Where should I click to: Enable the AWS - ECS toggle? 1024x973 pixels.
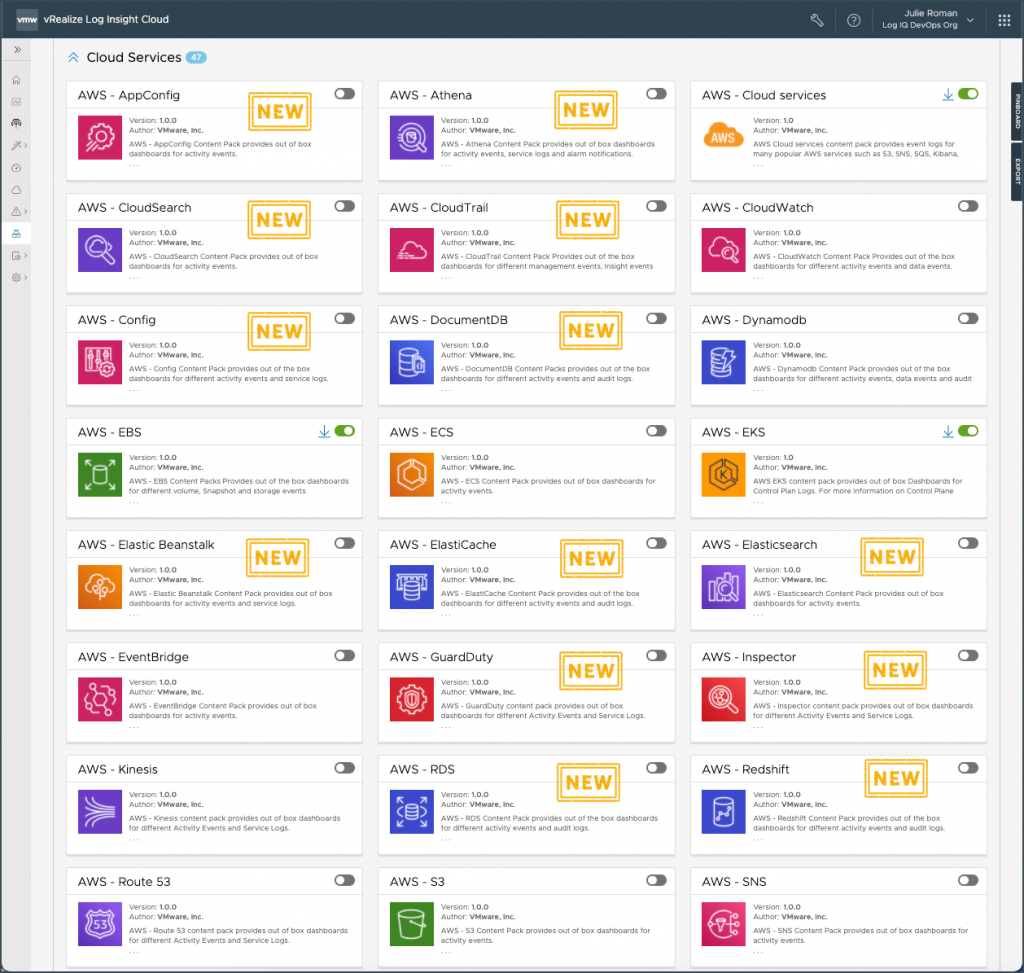pyautogui.click(x=656, y=431)
